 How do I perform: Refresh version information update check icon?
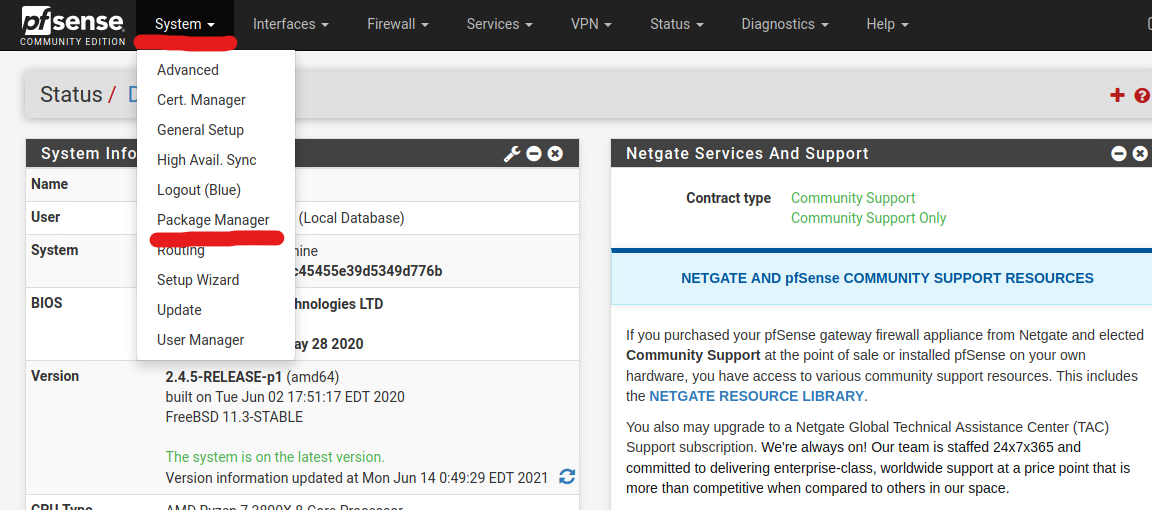click(x=567, y=476)
